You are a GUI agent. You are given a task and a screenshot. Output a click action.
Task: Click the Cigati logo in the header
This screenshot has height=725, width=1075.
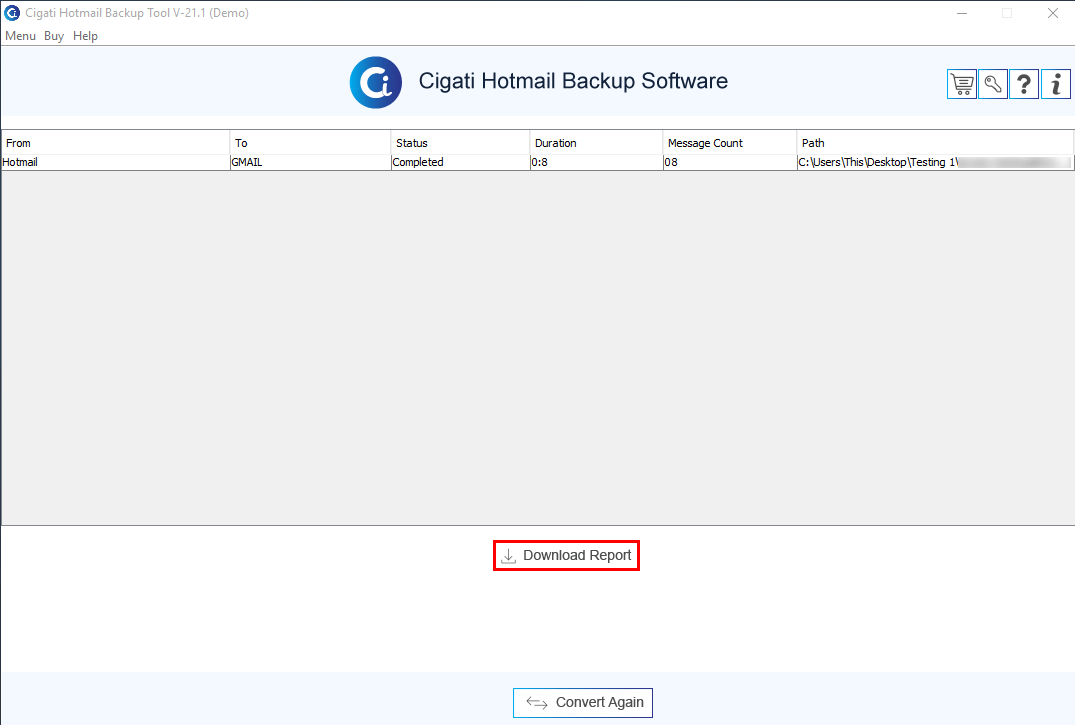376,82
